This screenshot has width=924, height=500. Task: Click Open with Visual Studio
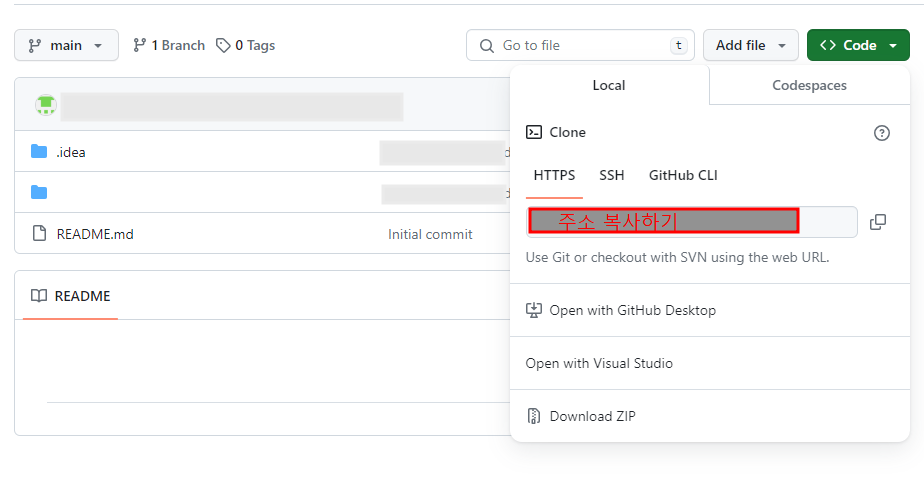710,363
